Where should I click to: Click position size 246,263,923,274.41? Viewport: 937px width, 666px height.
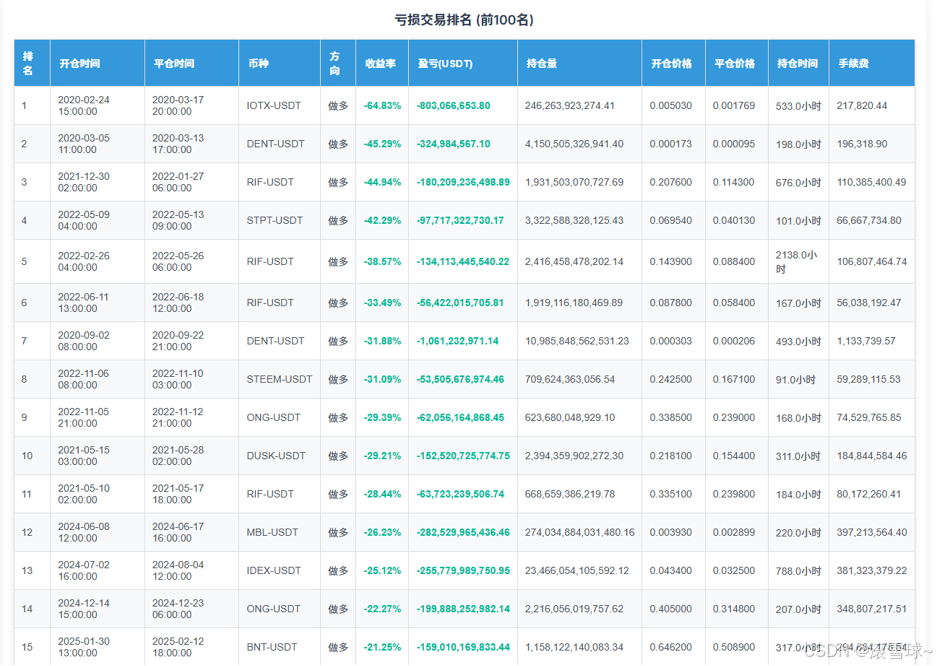coord(569,106)
